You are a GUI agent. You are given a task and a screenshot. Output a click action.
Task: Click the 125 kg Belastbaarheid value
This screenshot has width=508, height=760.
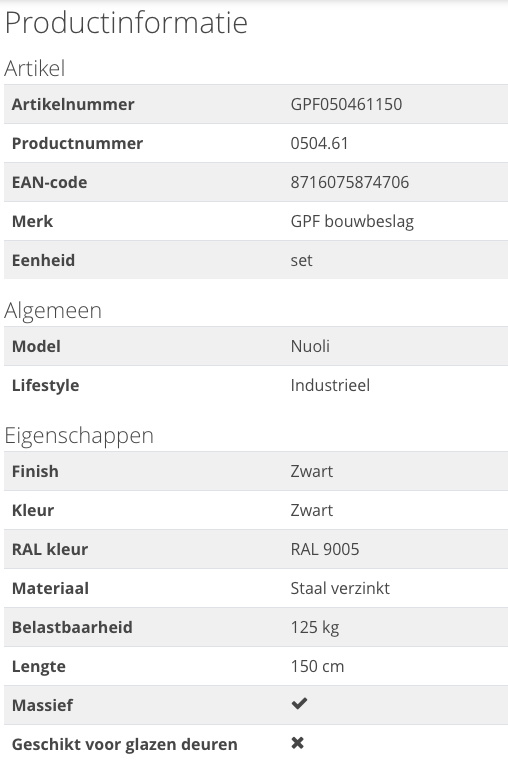pyautogui.click(x=315, y=628)
